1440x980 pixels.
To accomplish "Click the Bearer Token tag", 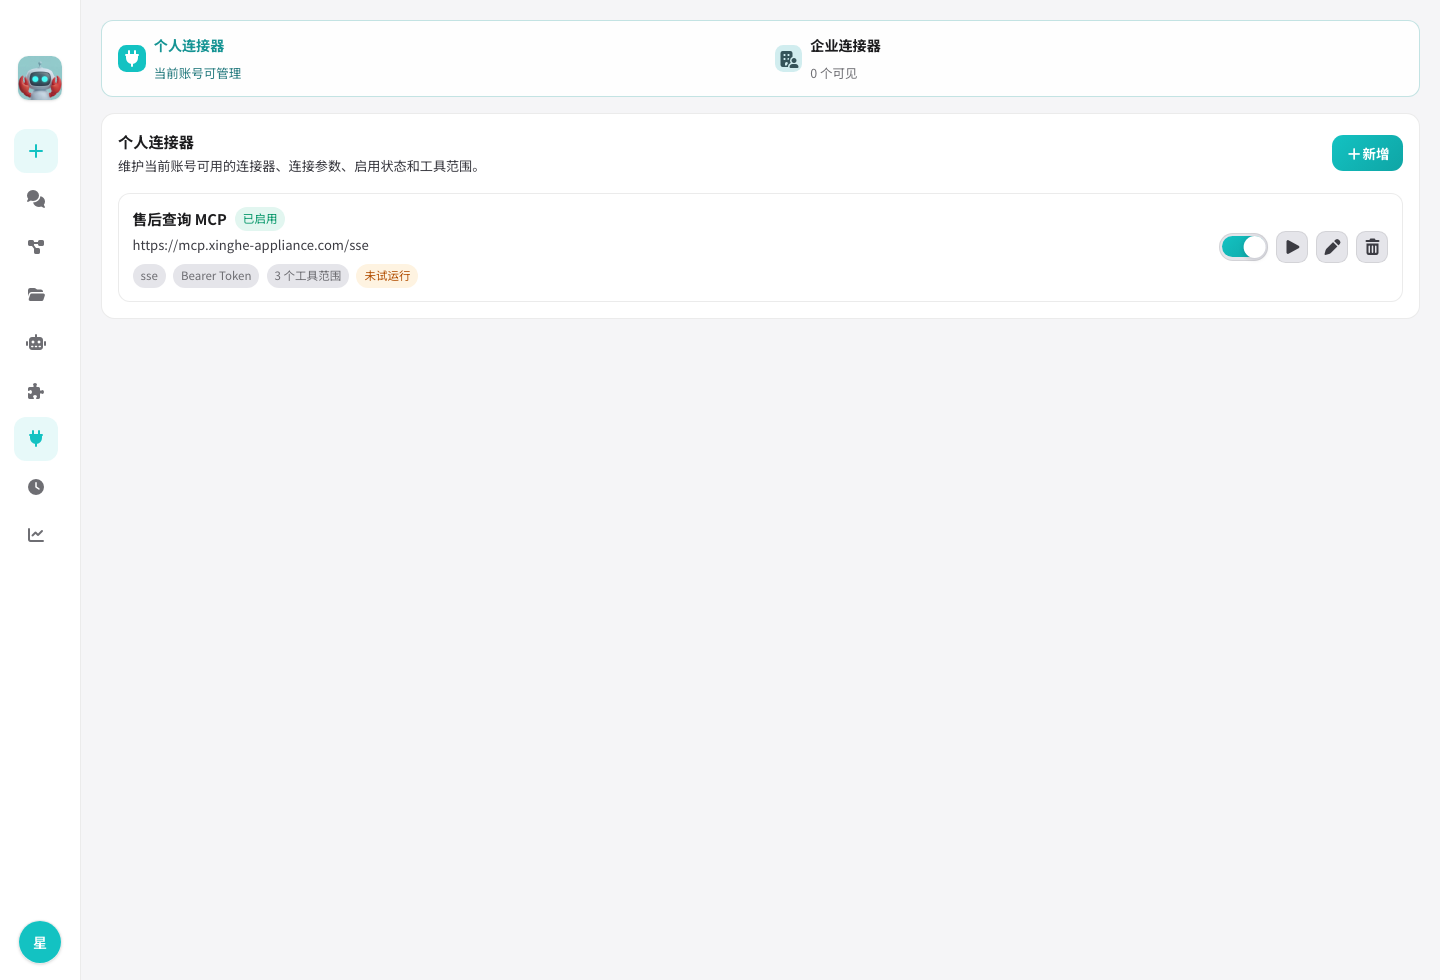I will (216, 276).
